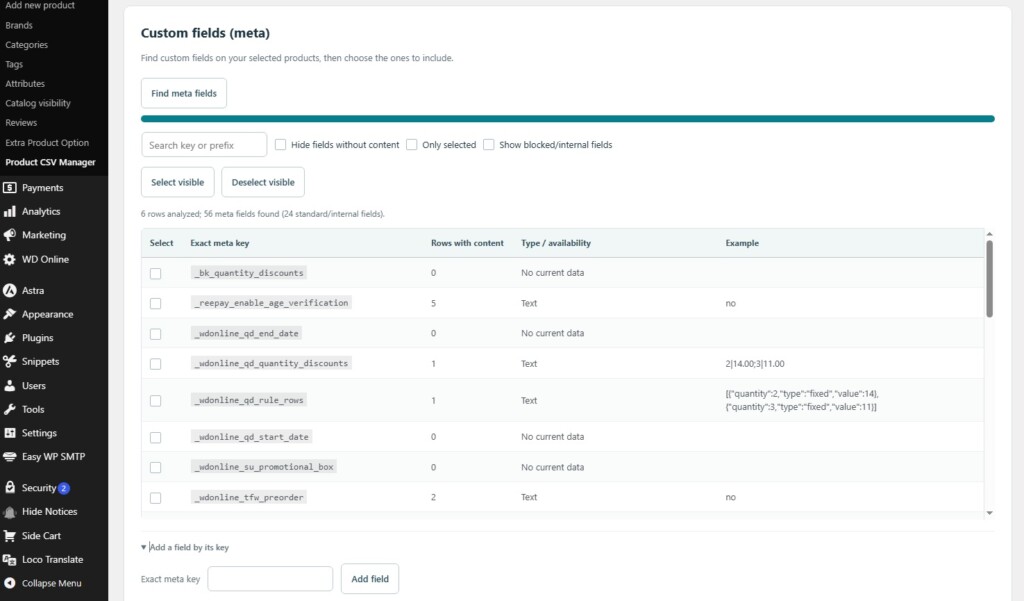Click the Exact meta key input box
The height and width of the screenshot is (601, 1024).
270,579
